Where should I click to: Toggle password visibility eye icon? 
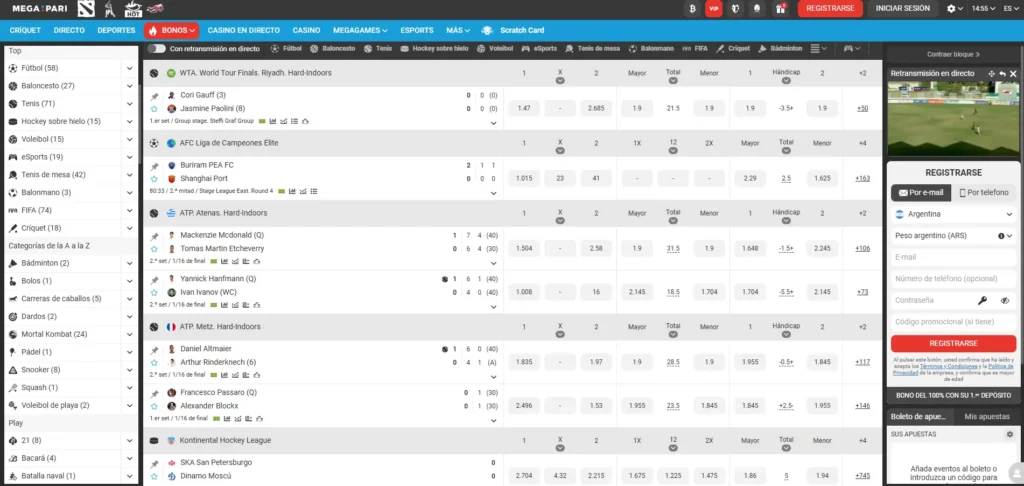tap(1004, 300)
